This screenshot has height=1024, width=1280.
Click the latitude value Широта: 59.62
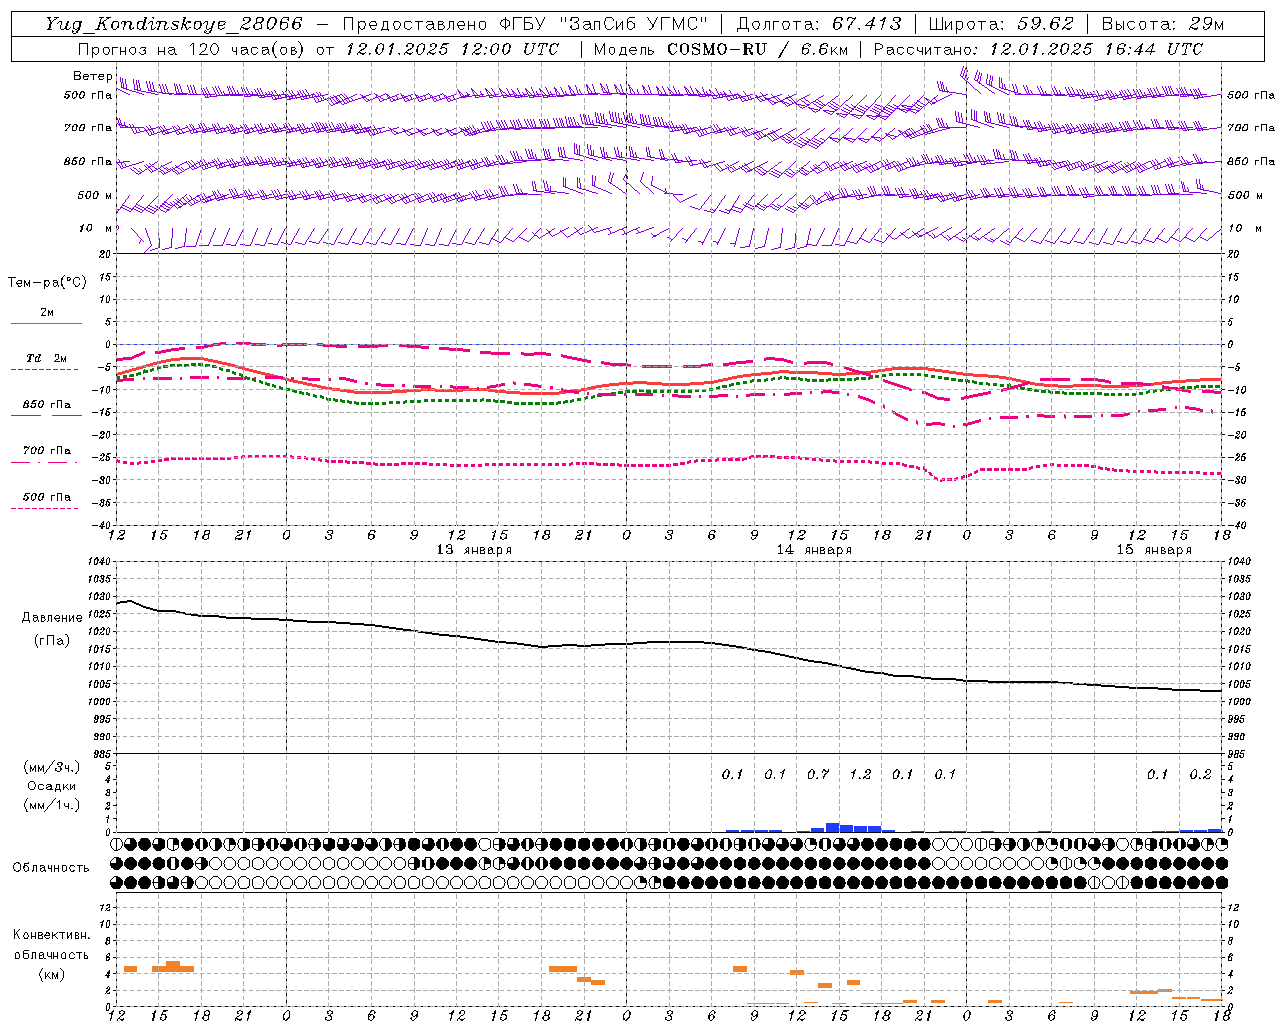[1001, 24]
